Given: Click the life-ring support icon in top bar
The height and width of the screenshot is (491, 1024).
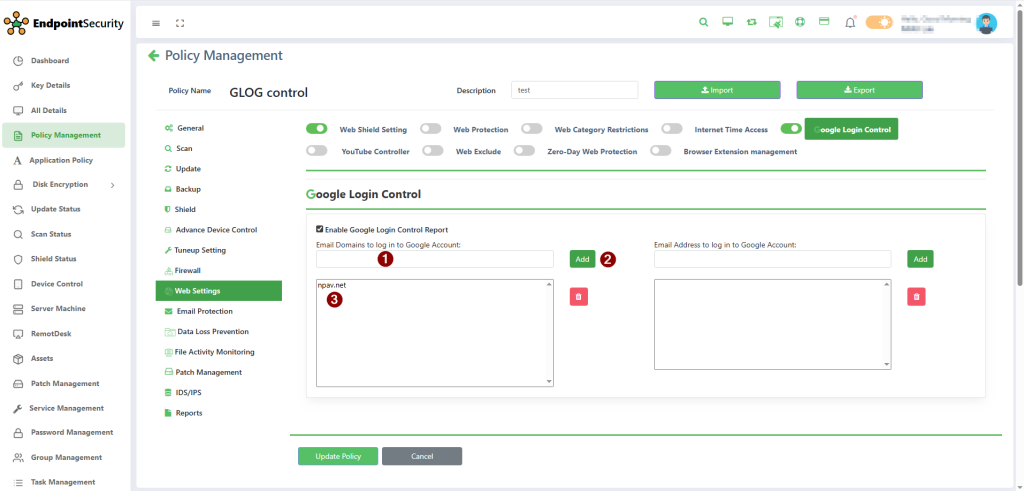Looking at the screenshot, I should click(x=800, y=22).
